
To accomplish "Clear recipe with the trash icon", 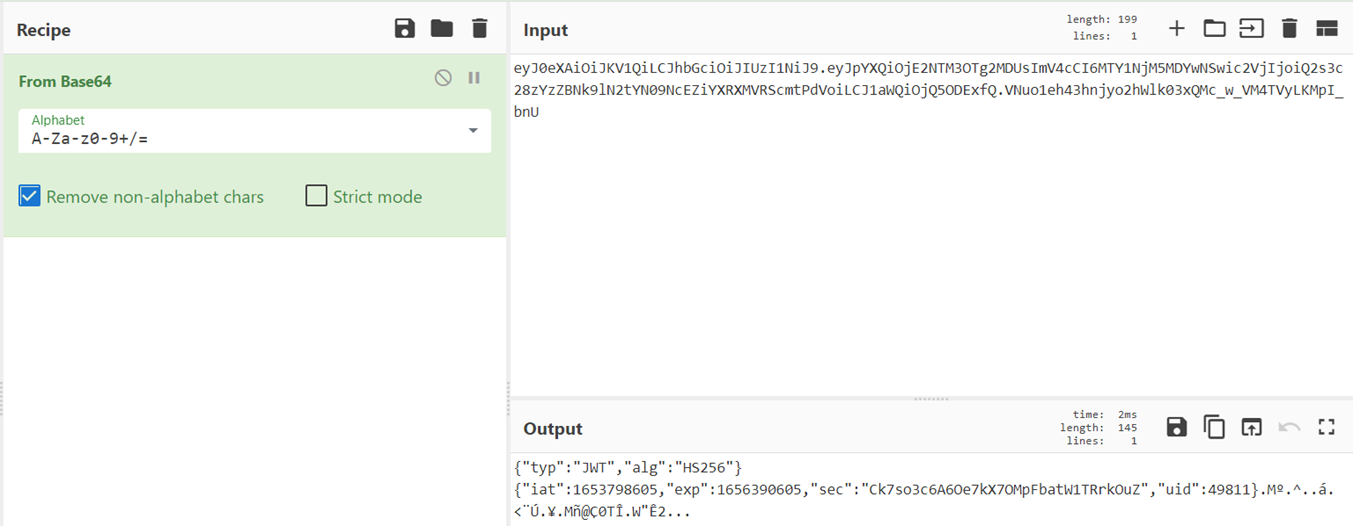I will 480,28.
